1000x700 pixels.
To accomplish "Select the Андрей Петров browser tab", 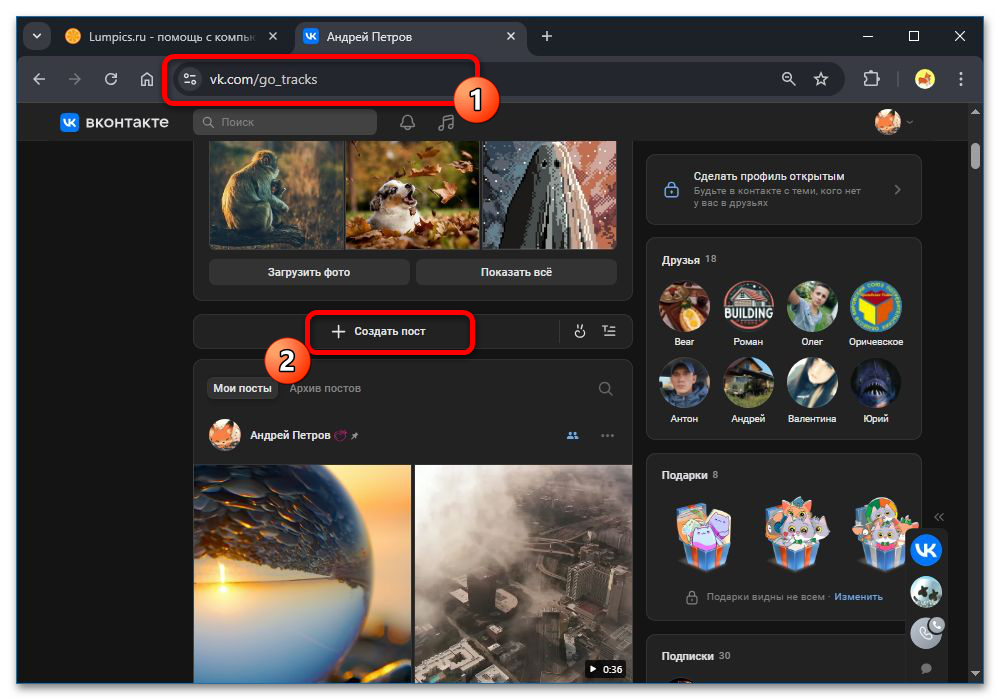I will click(x=408, y=36).
